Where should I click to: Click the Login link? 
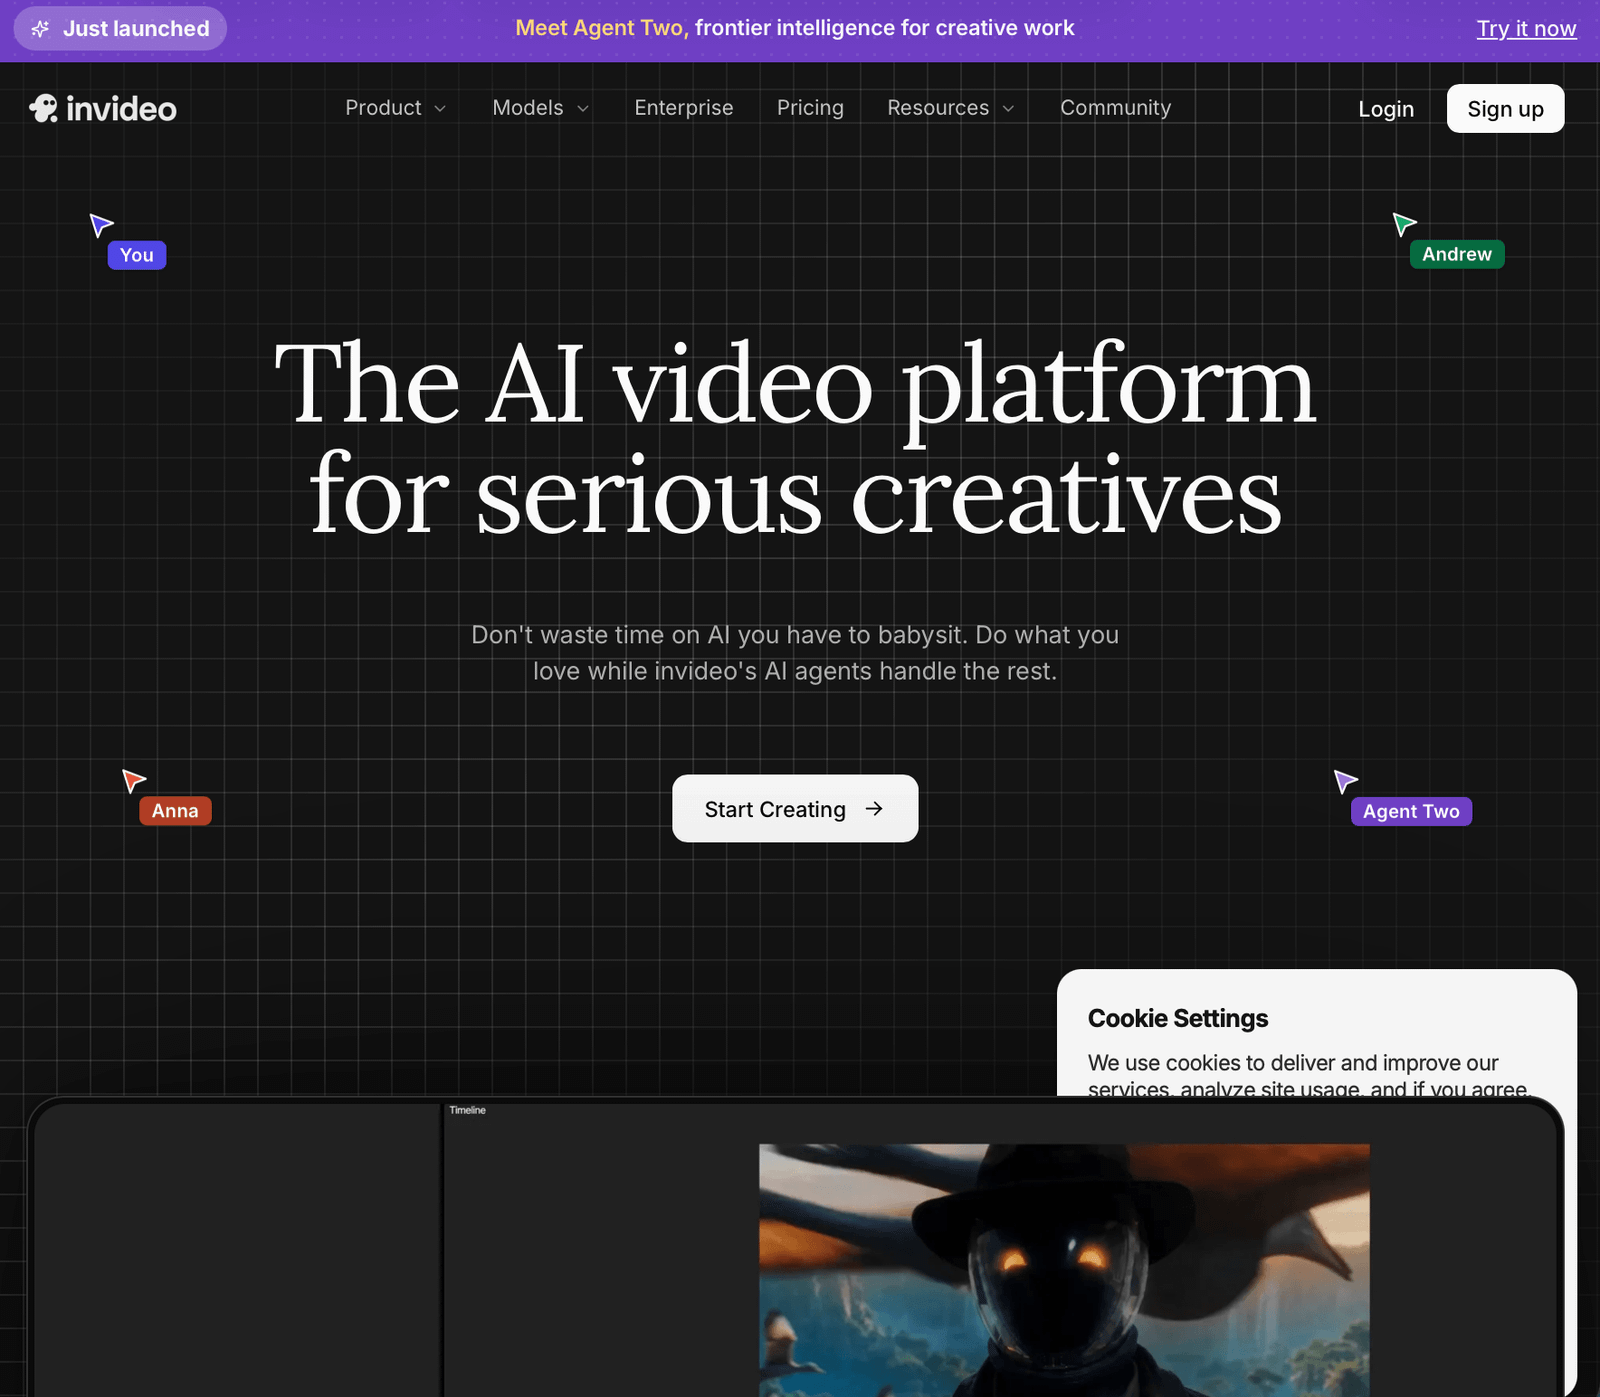click(1386, 109)
